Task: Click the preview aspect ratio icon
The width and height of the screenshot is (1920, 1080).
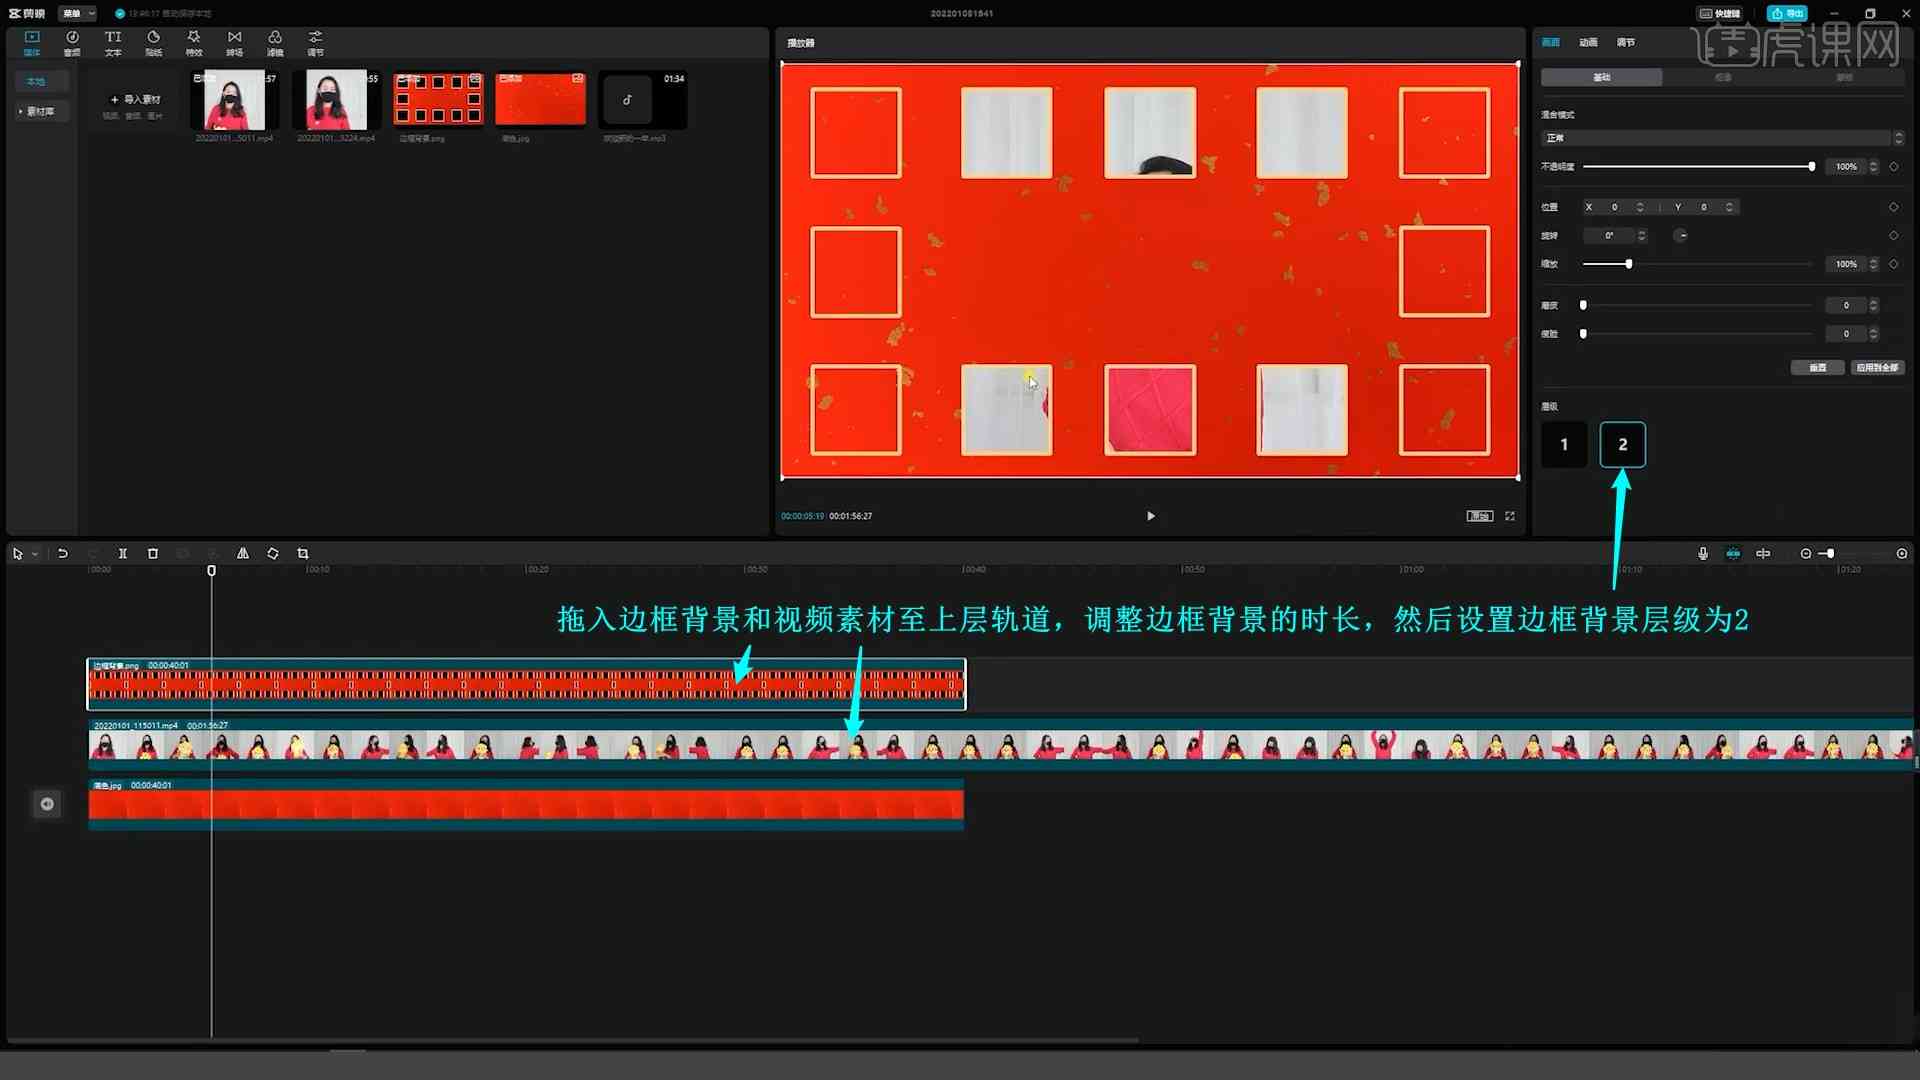Action: pyautogui.click(x=1479, y=516)
